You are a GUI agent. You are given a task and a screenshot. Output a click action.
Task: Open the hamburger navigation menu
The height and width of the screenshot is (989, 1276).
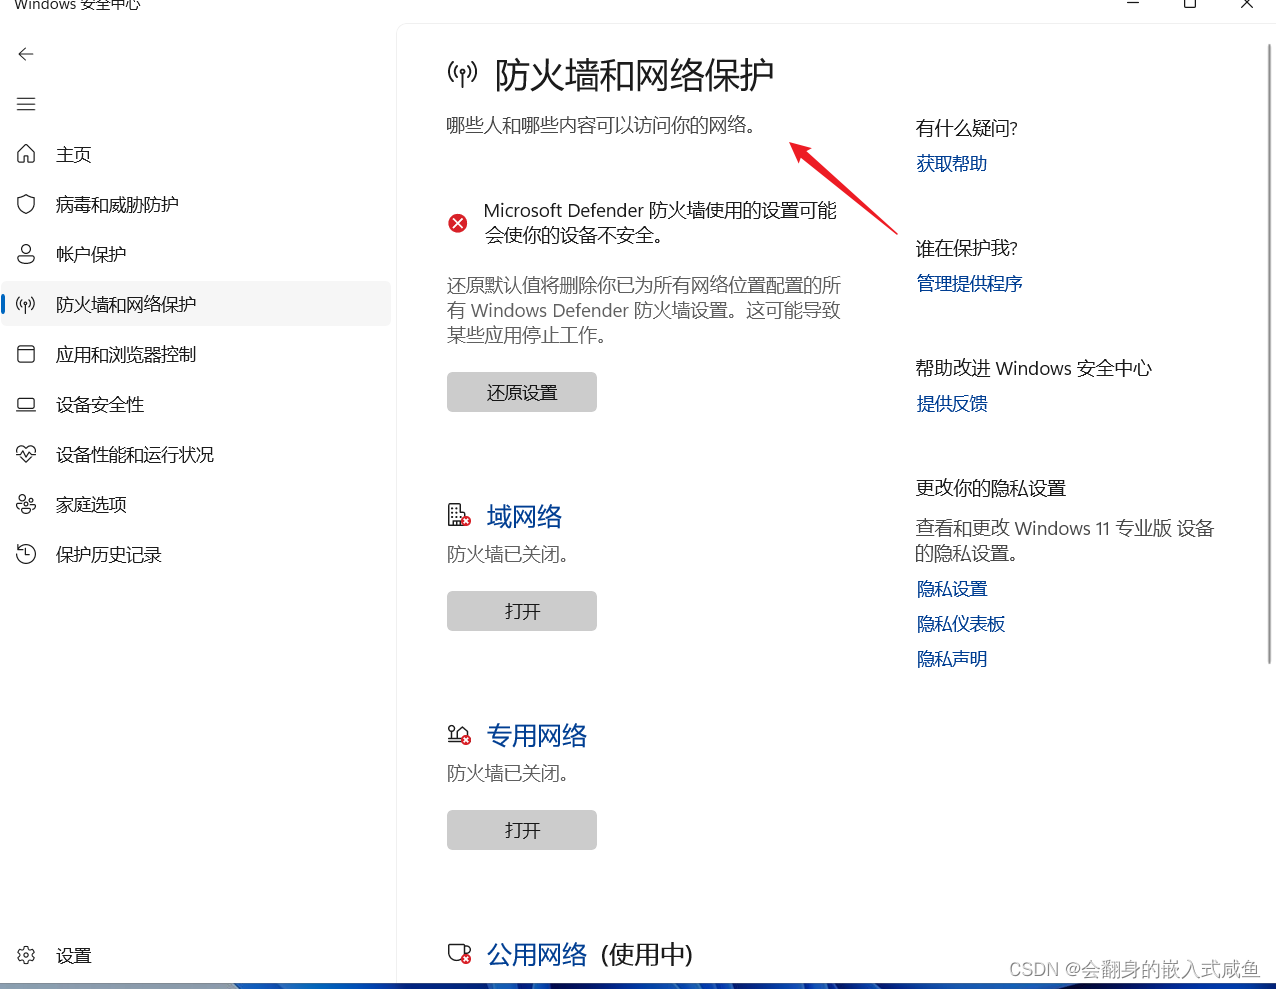point(26,104)
